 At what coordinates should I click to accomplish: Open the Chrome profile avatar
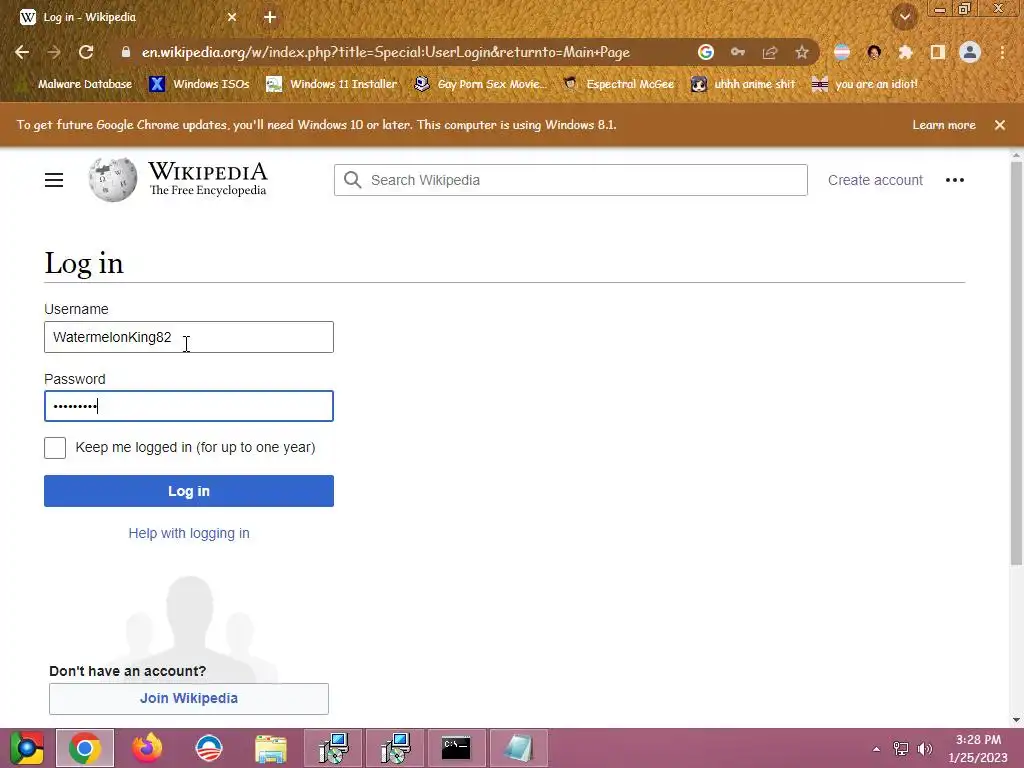click(970, 52)
